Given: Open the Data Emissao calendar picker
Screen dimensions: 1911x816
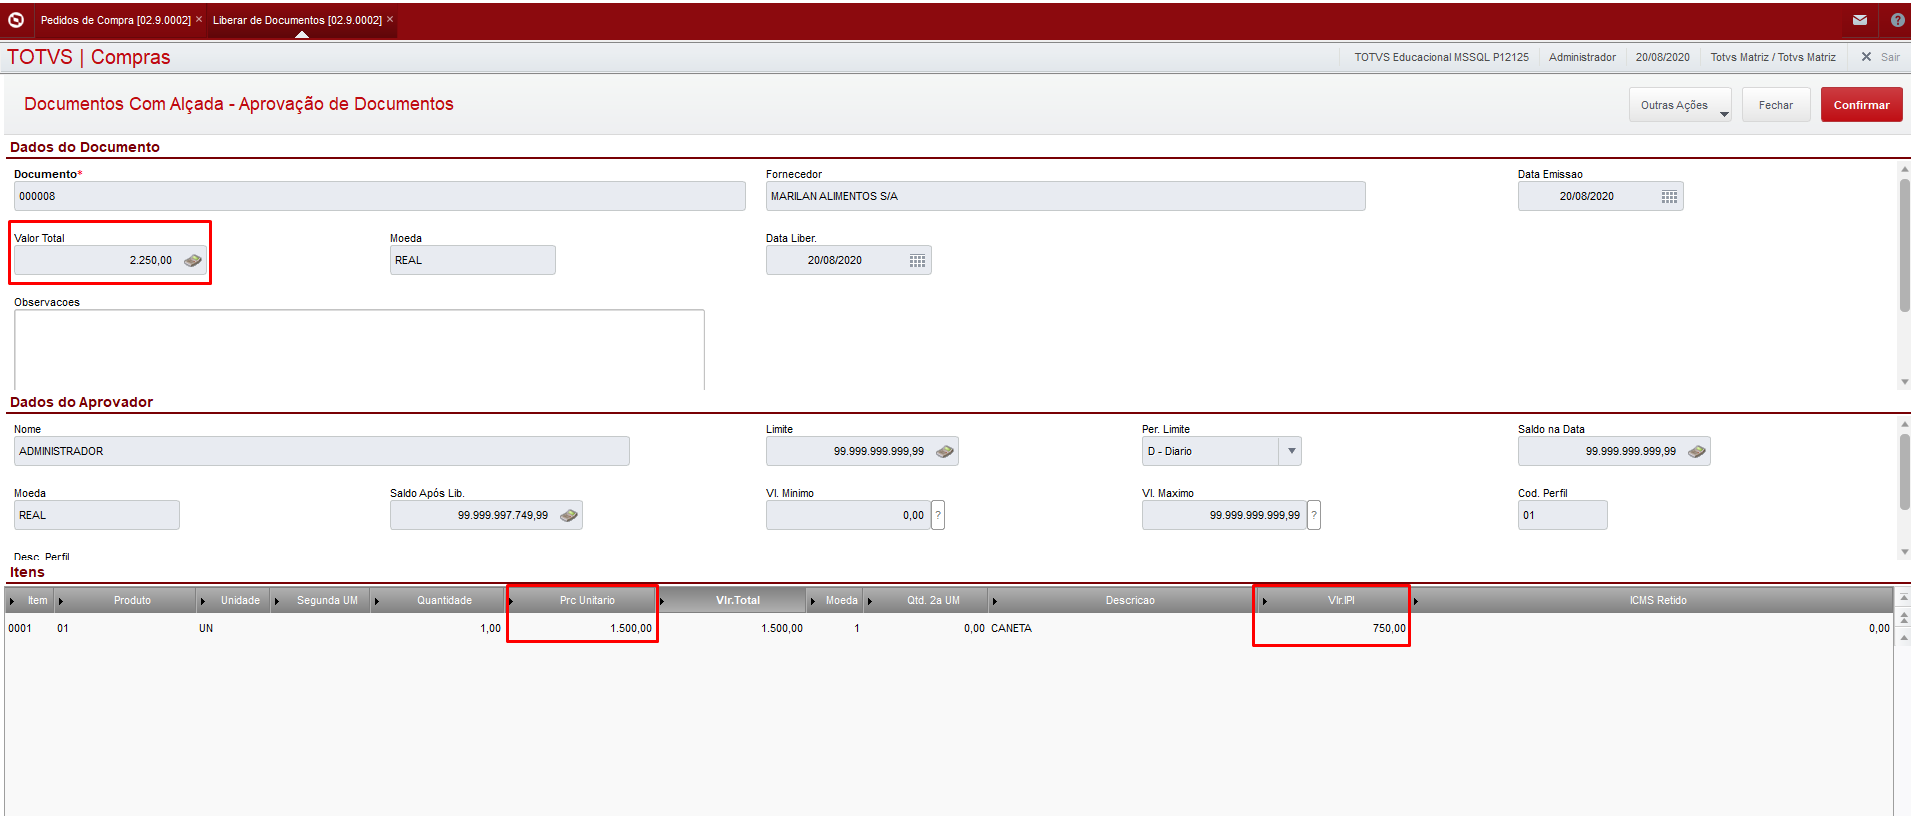Looking at the screenshot, I should click(x=1669, y=196).
